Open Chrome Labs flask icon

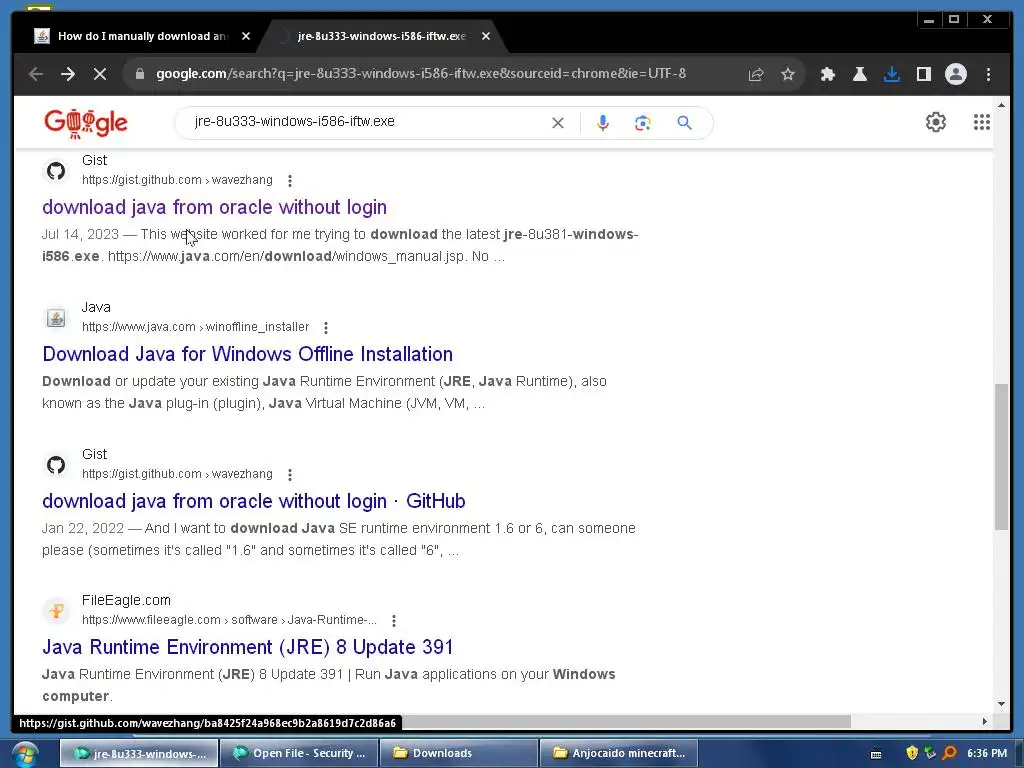859,74
